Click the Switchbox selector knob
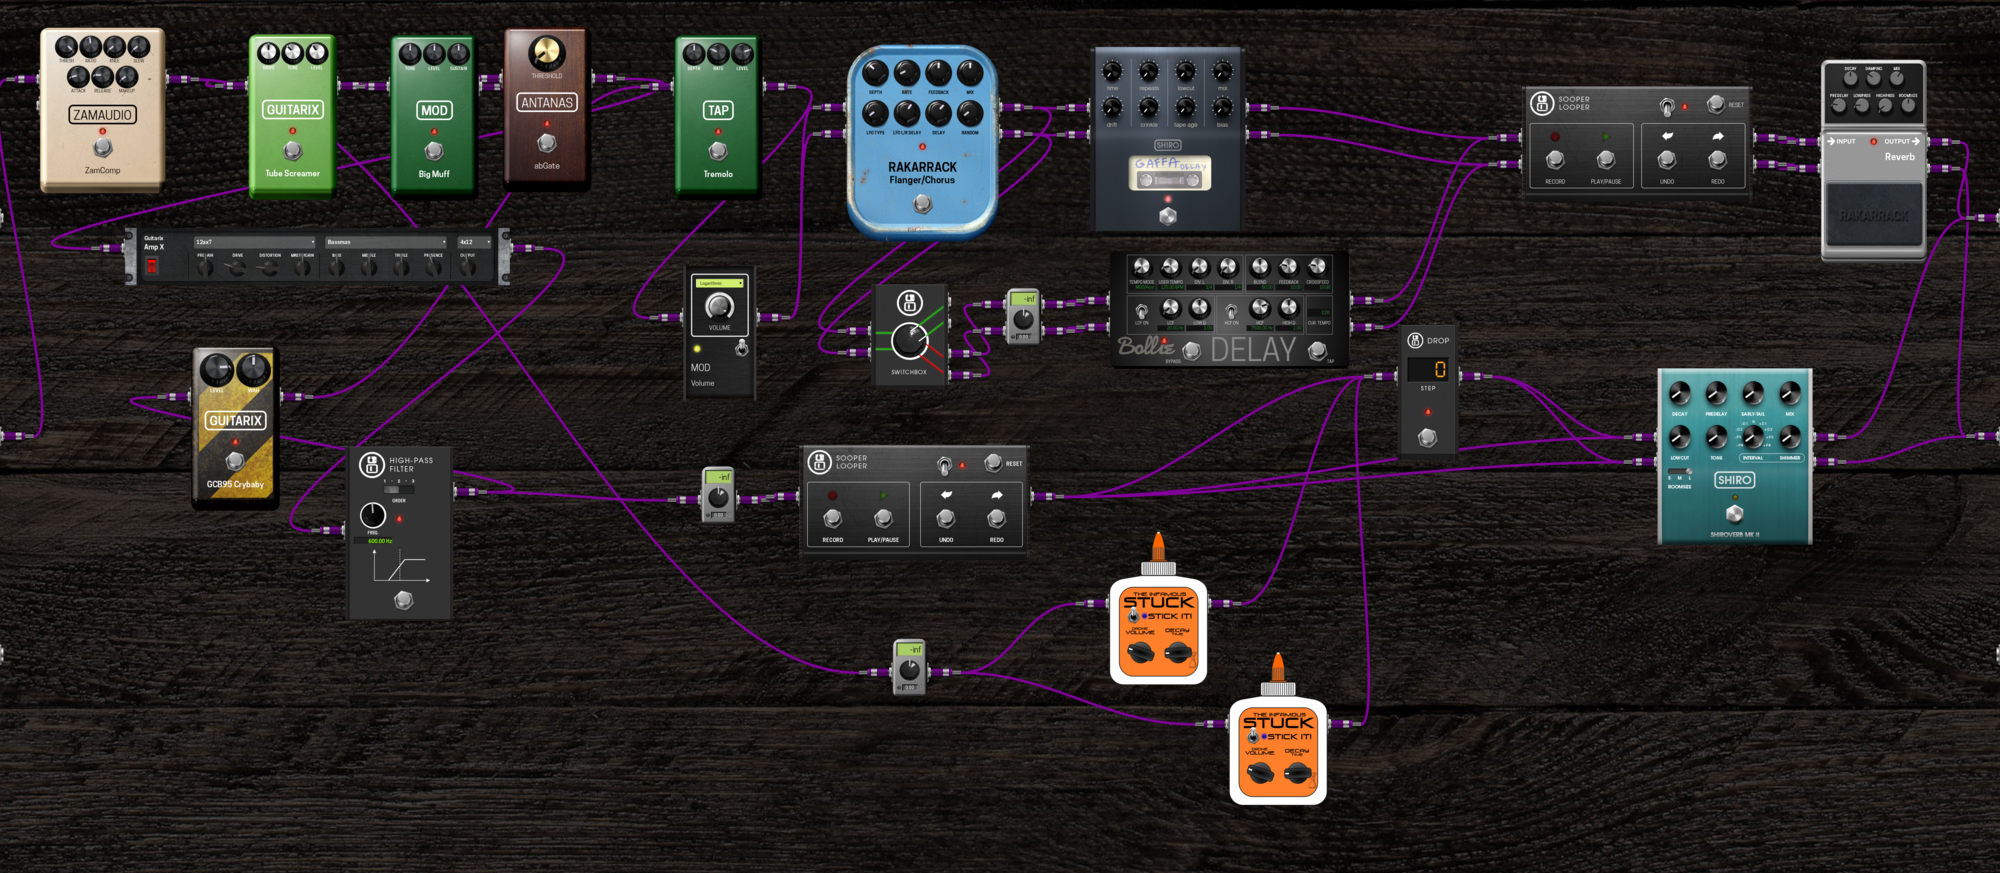2000x873 pixels. point(909,341)
